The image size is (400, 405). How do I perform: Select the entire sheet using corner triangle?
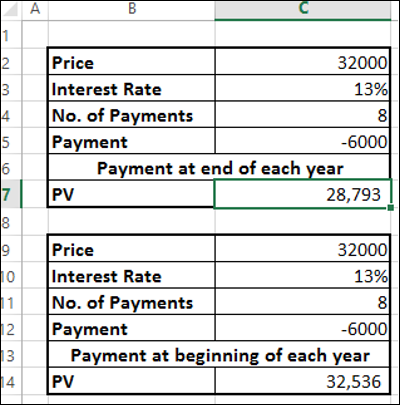11,9
